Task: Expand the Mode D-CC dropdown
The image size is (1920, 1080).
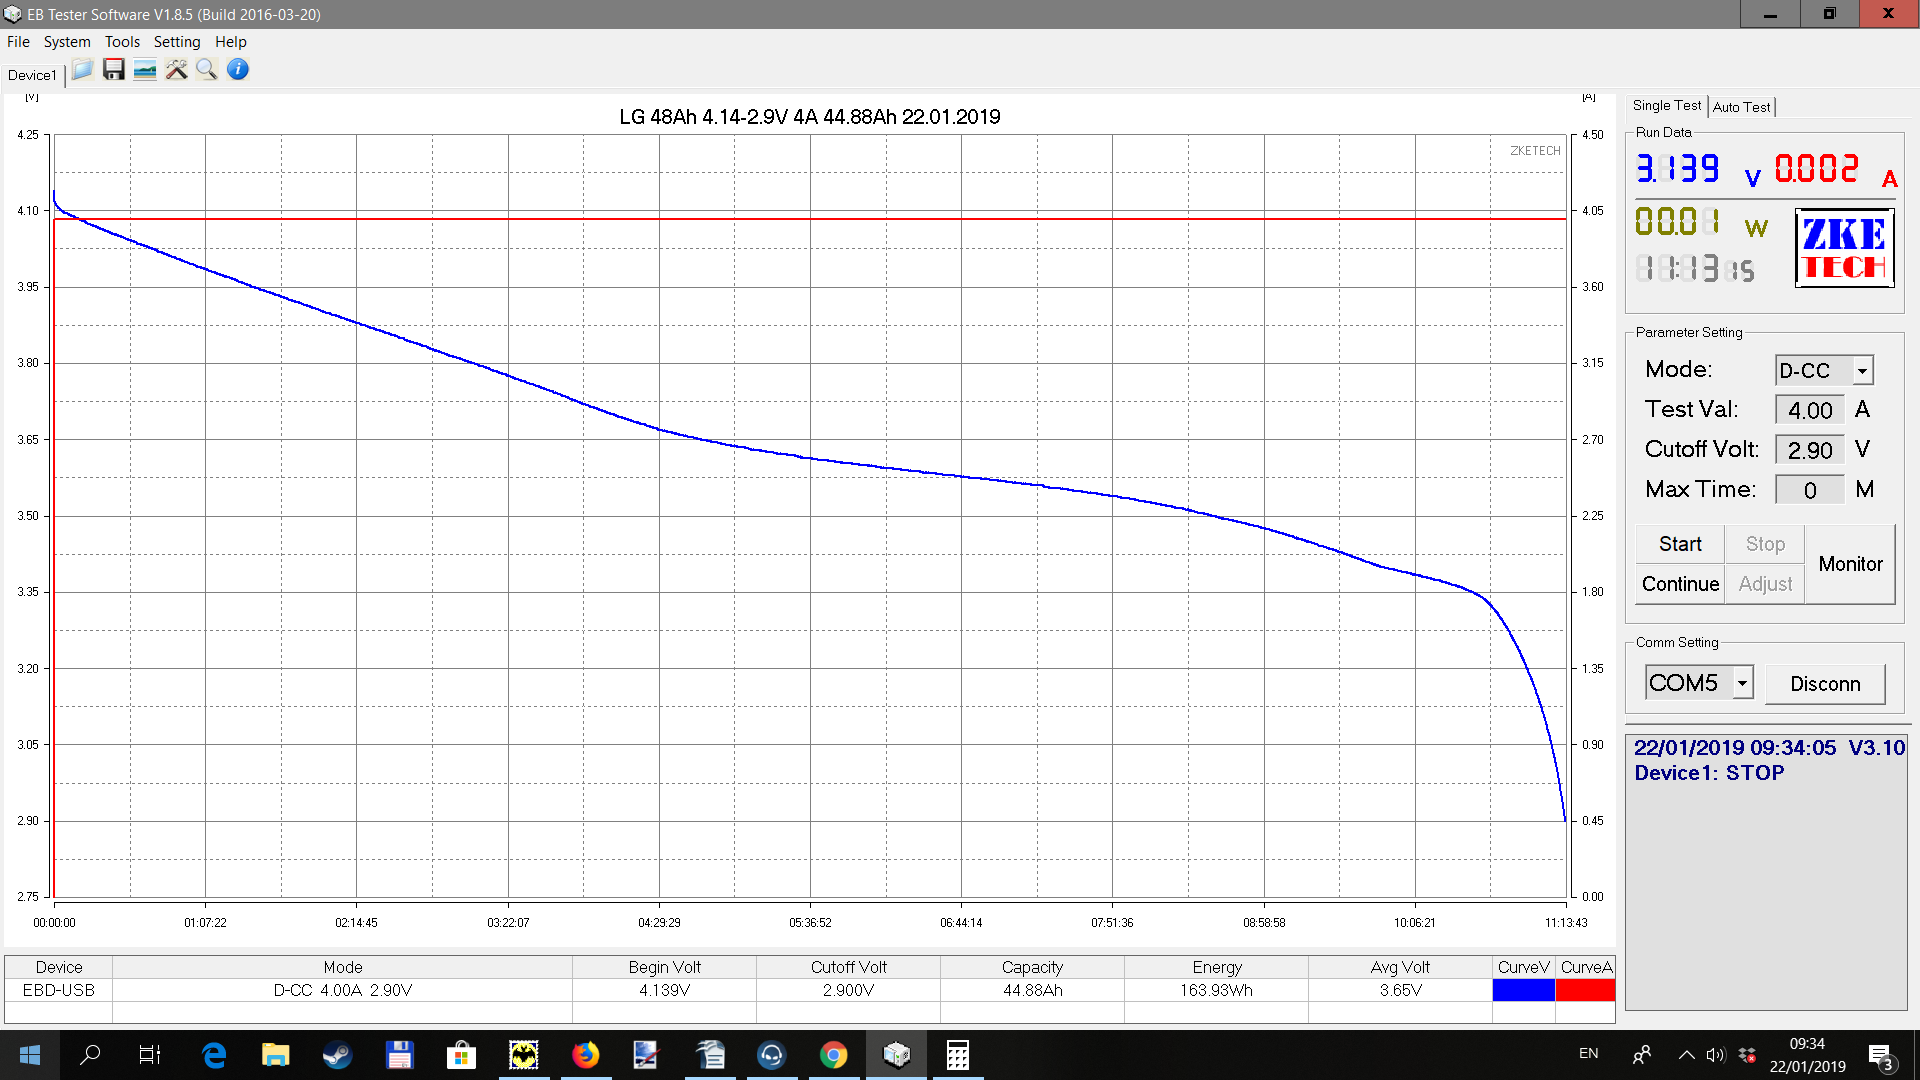Action: (1862, 371)
